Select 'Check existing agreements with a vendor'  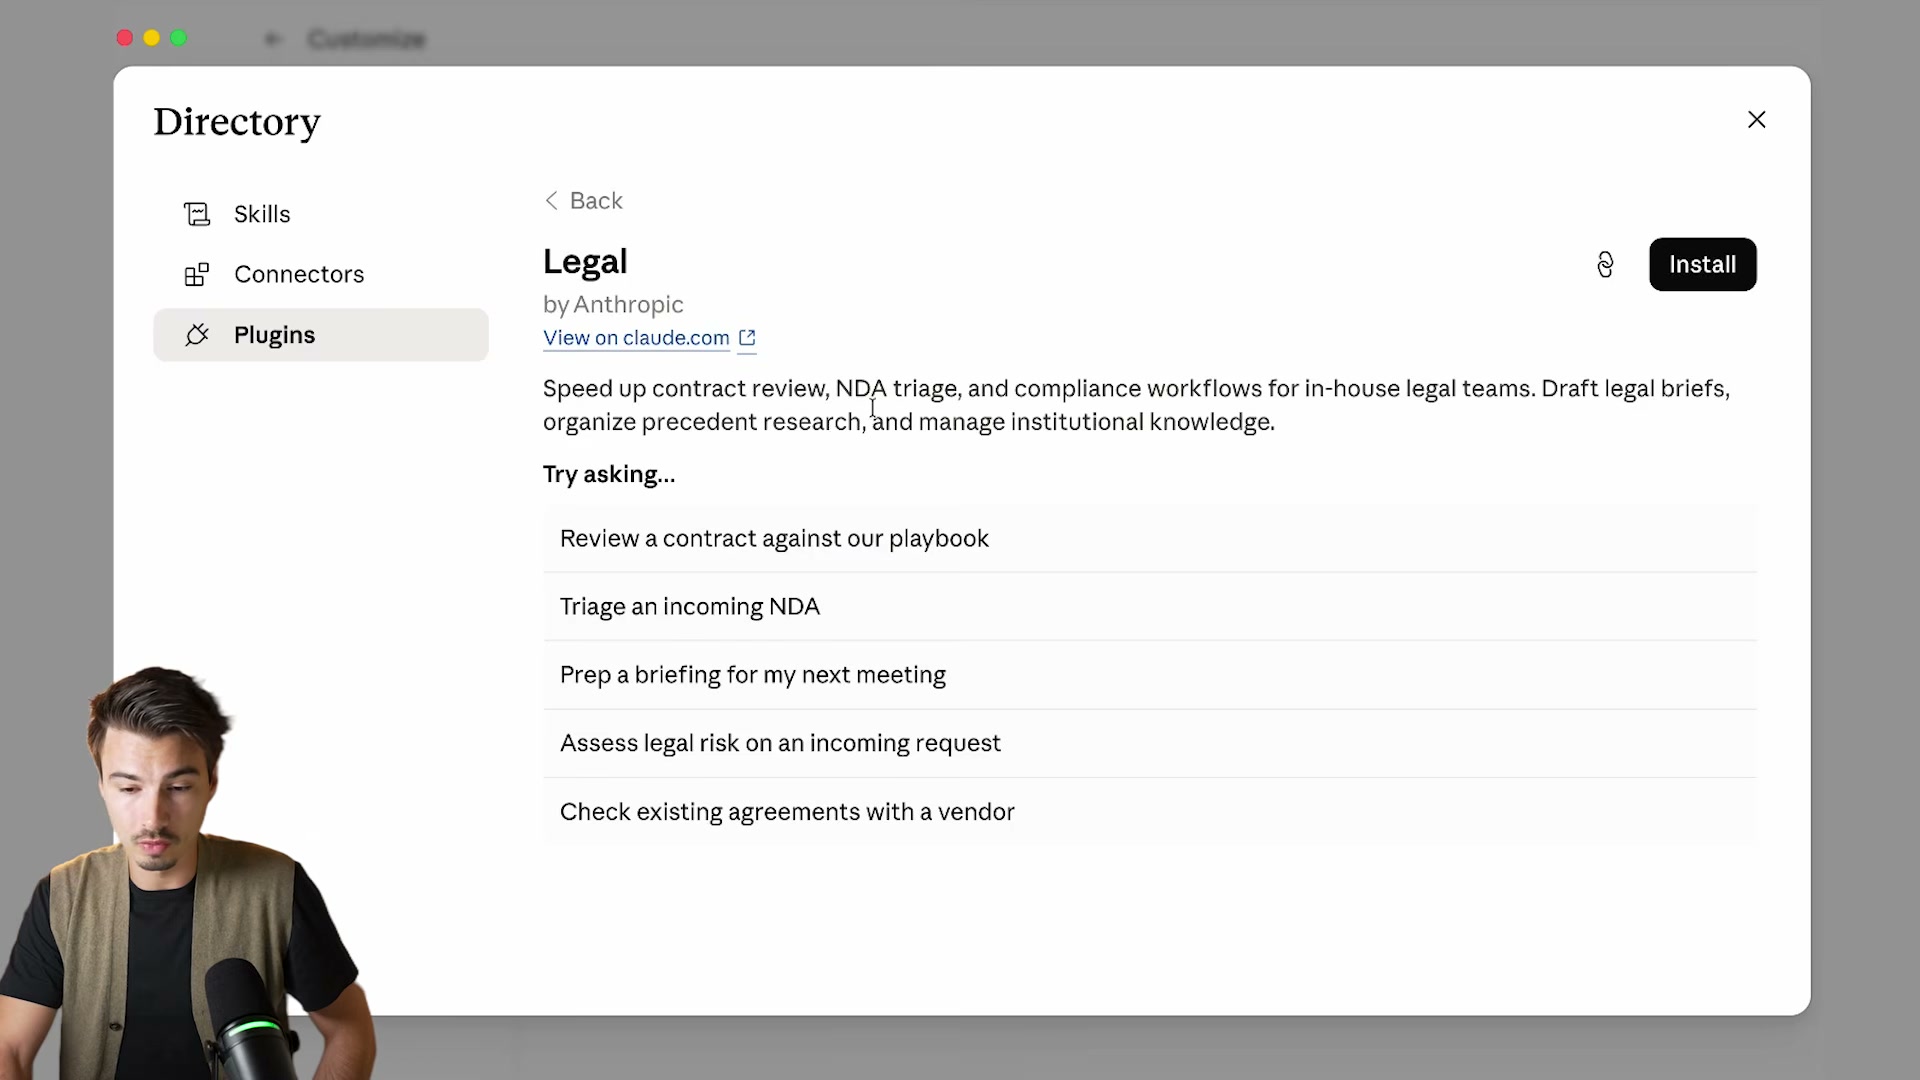(1149, 812)
